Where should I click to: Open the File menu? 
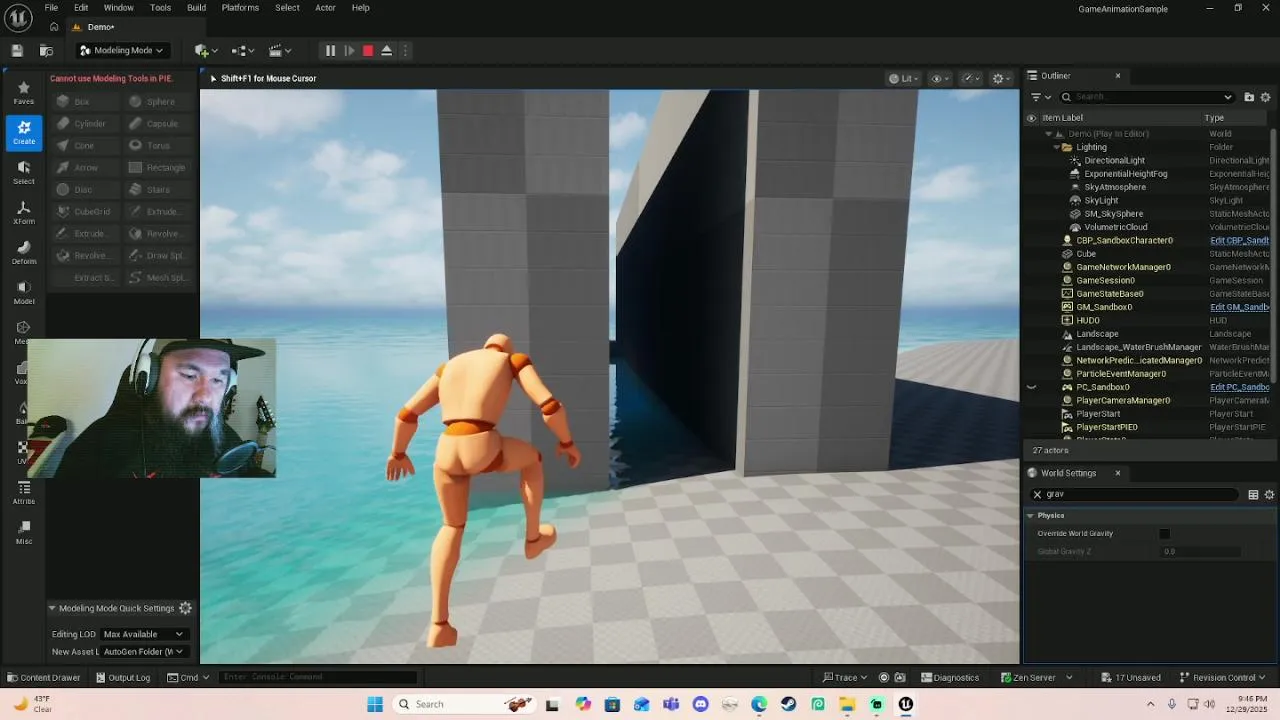click(x=51, y=8)
